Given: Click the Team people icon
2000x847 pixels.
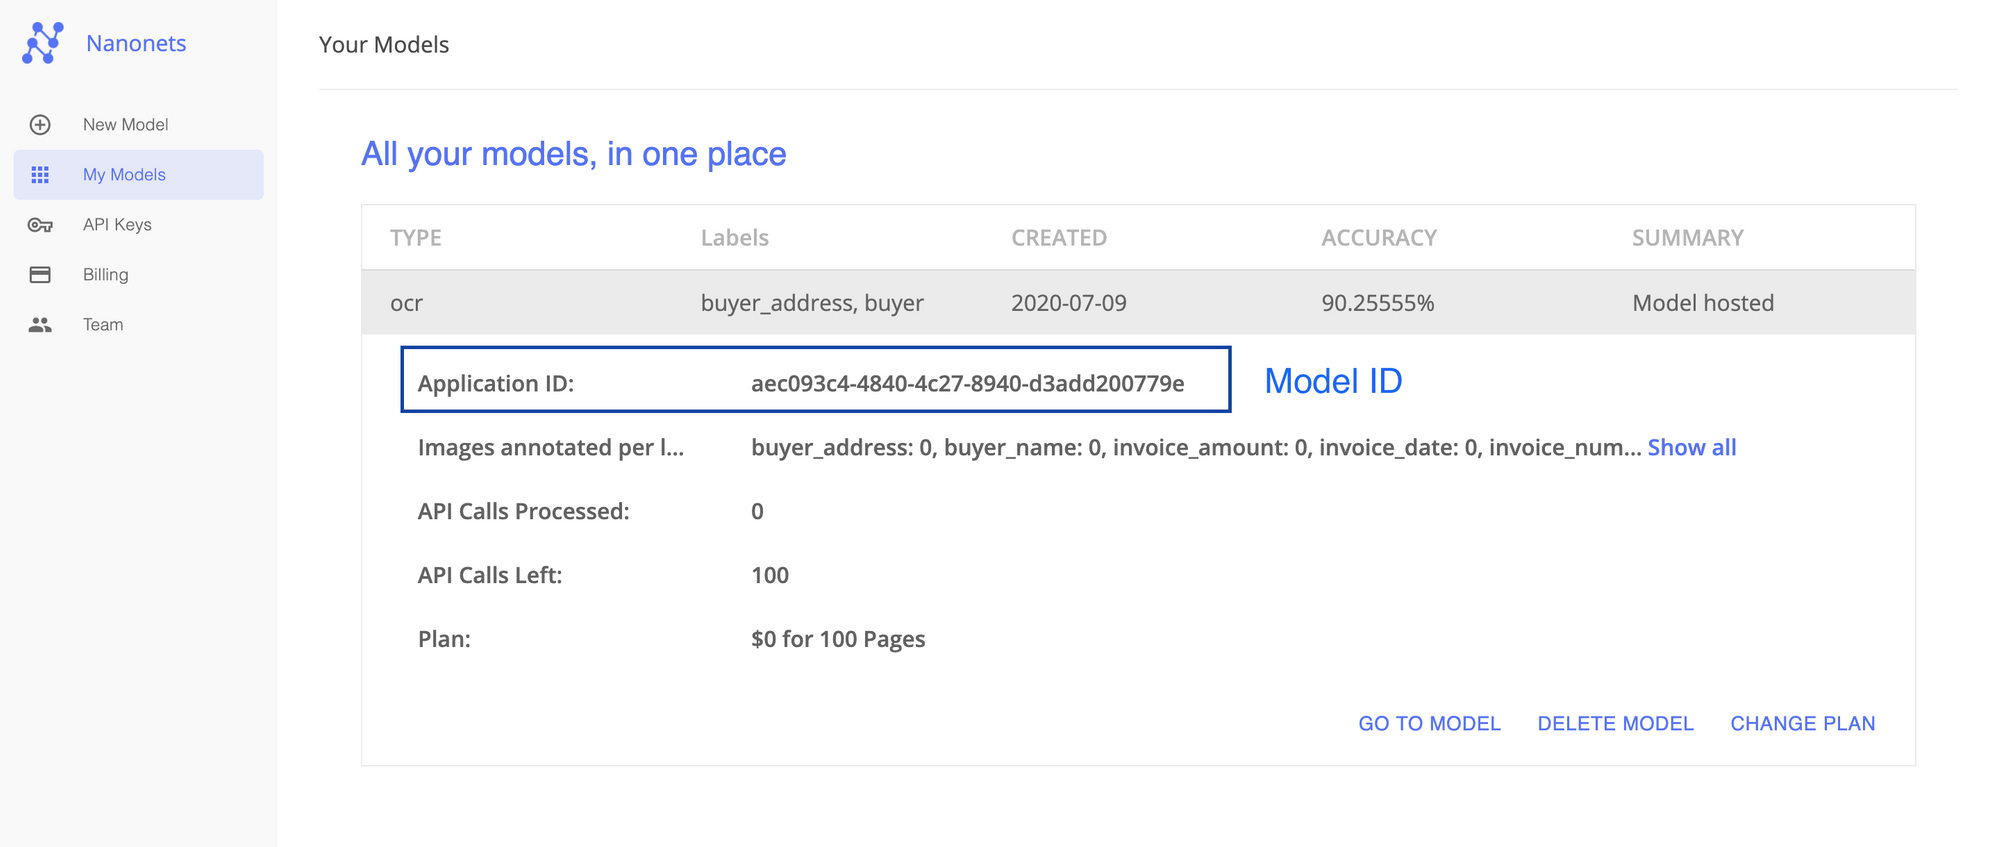Looking at the screenshot, I should pos(40,325).
